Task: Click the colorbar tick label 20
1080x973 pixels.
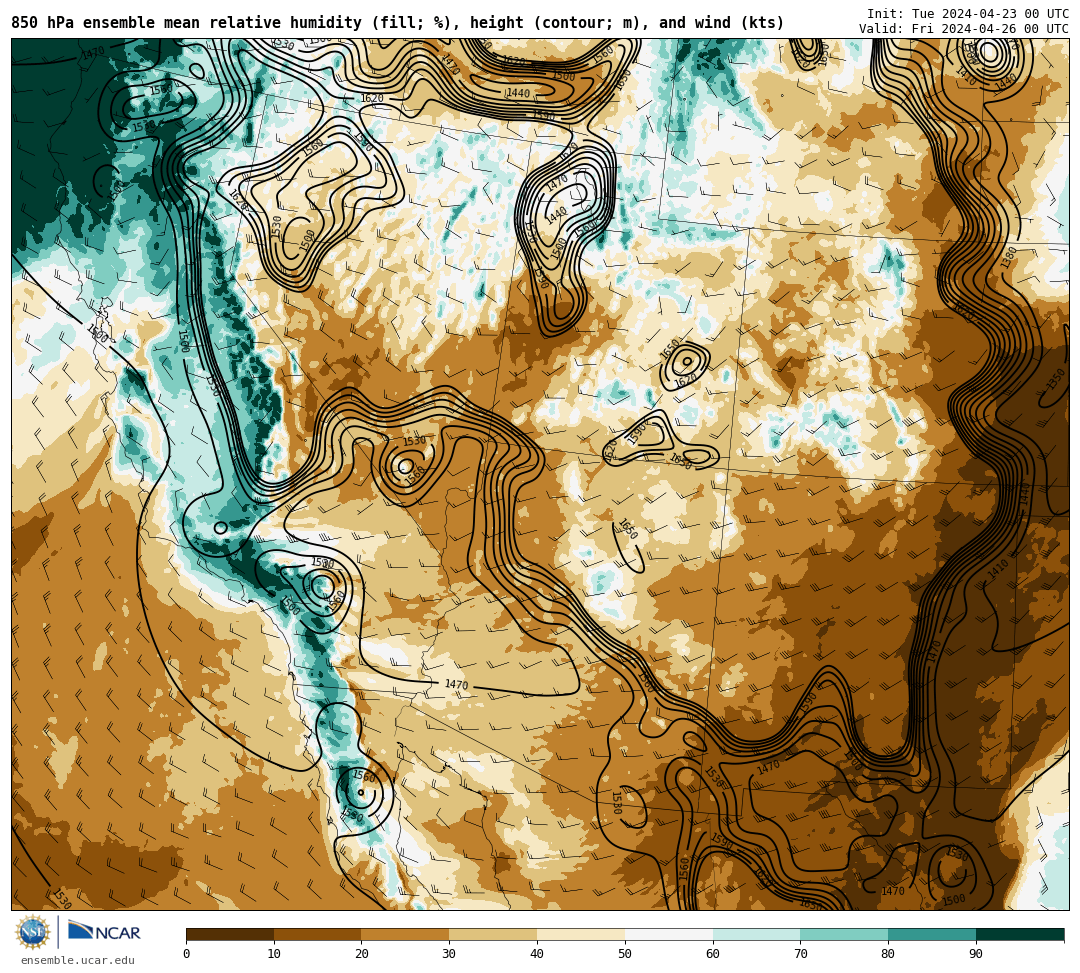Action: (362, 954)
